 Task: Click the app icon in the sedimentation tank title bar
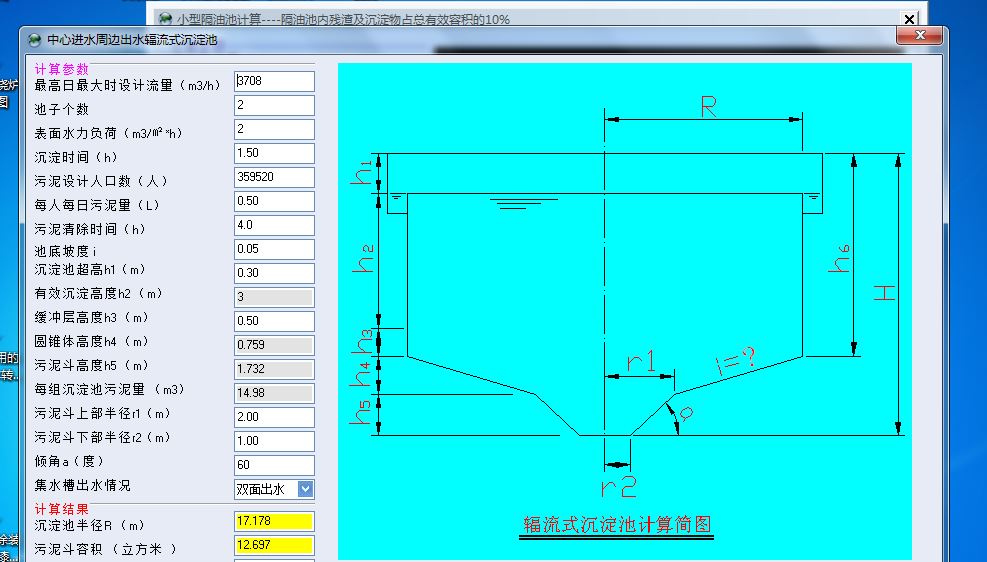[x=35, y=40]
